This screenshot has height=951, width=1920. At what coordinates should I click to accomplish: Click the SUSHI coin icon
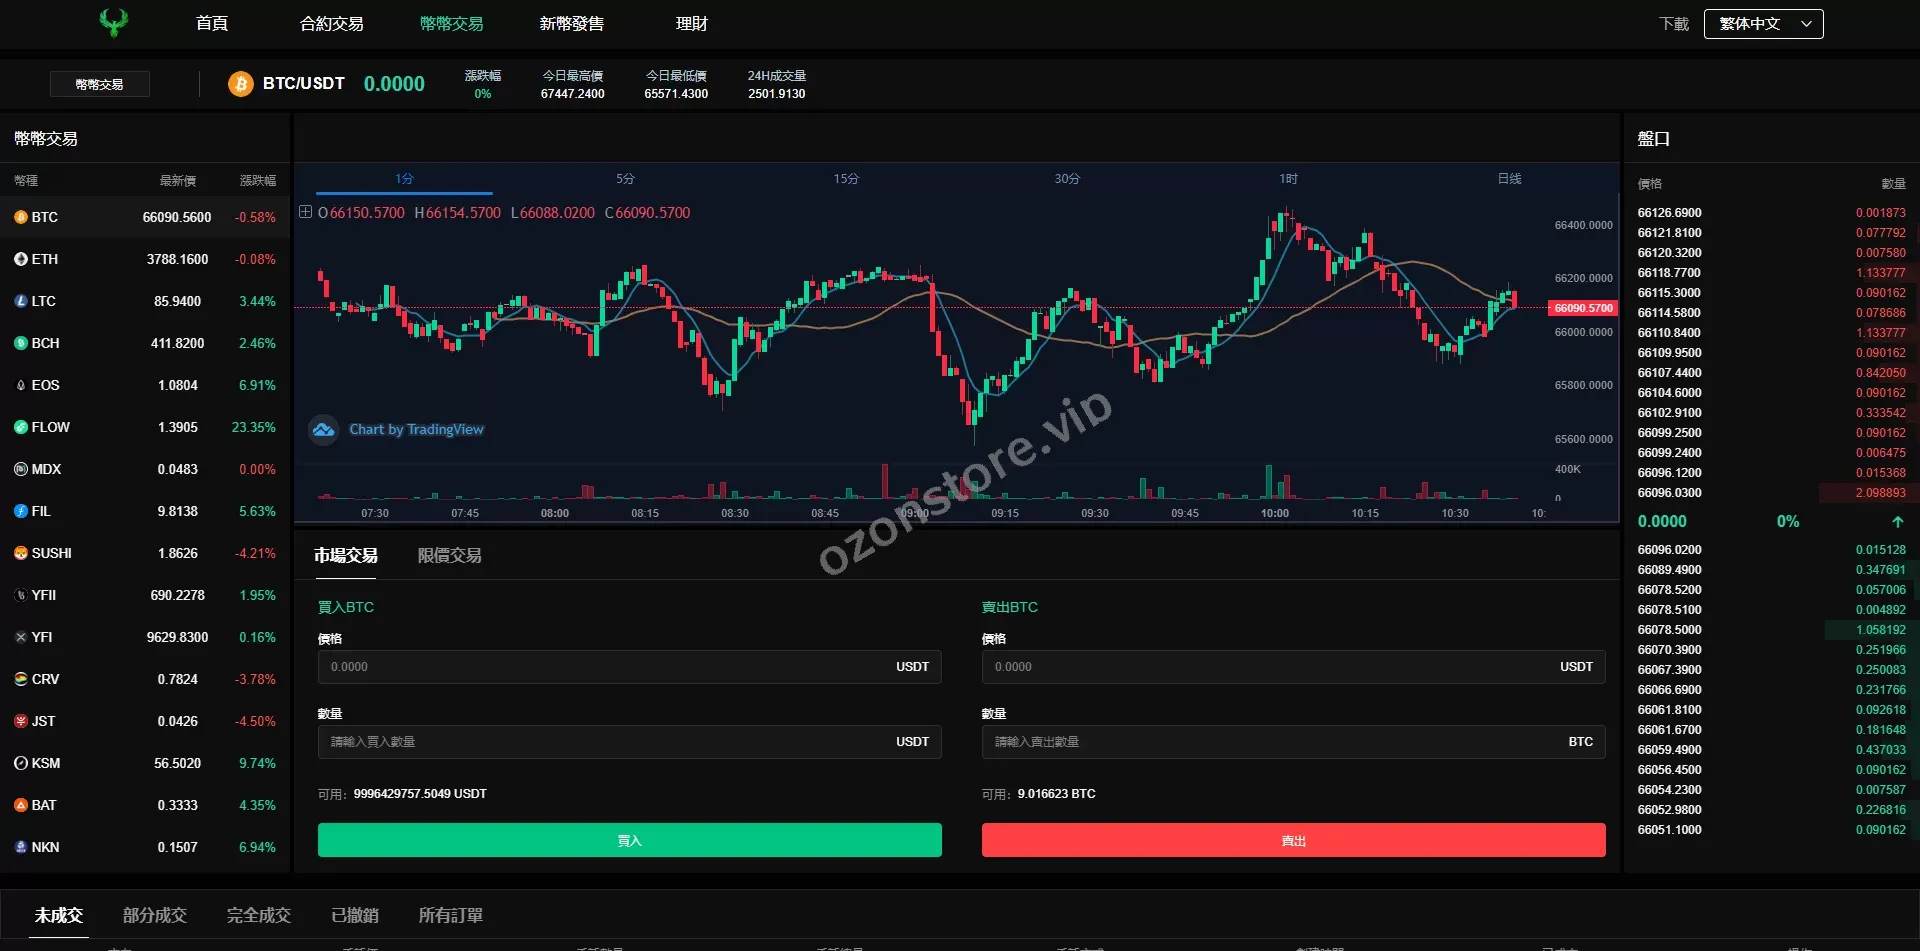click(20, 553)
